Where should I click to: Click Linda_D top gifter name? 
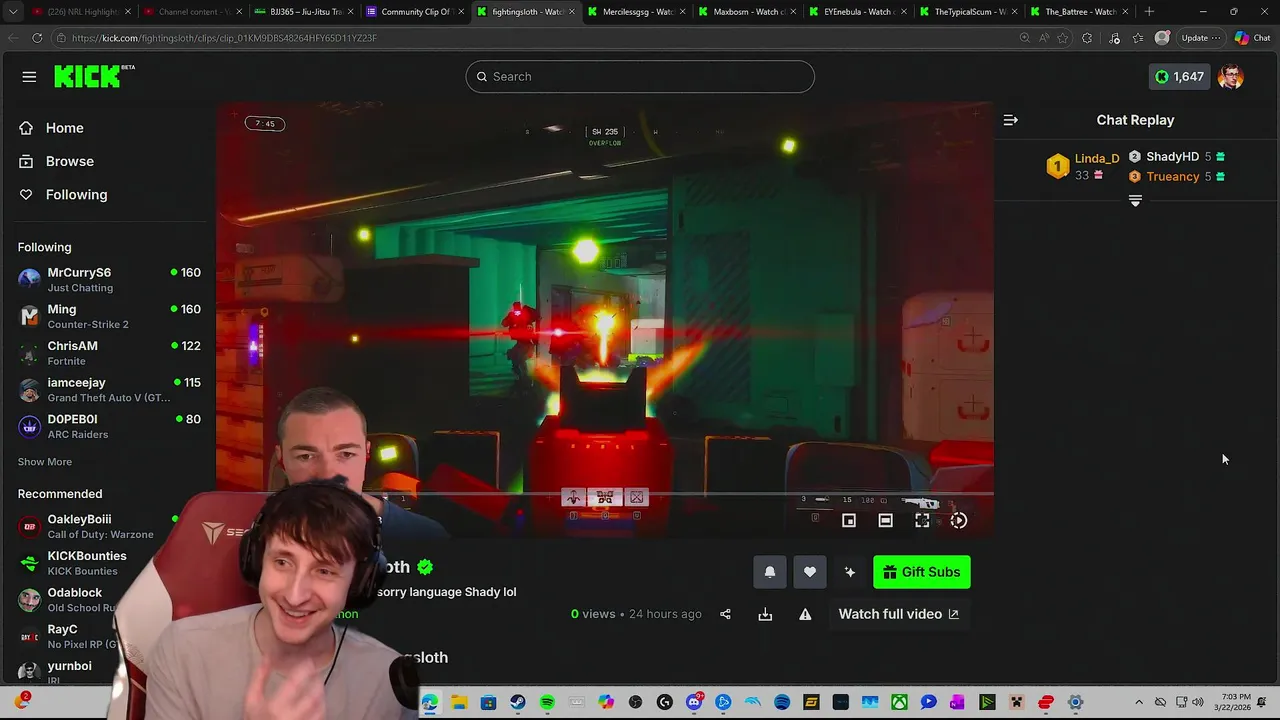click(x=1097, y=159)
